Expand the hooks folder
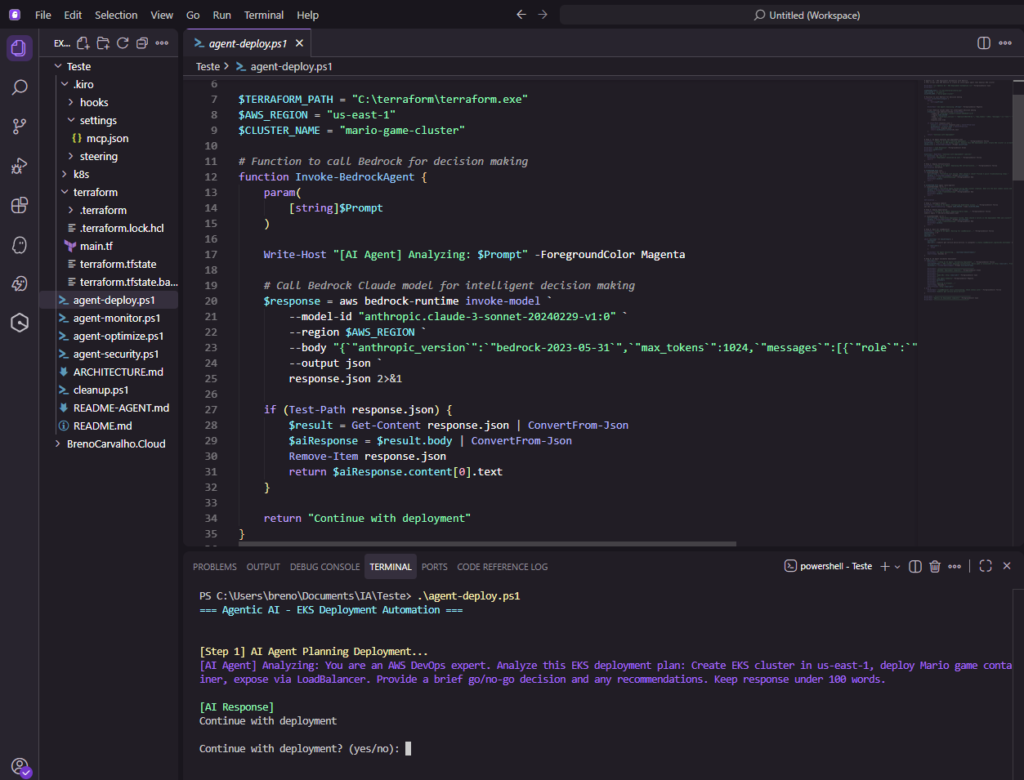This screenshot has height=780, width=1024. coord(93,102)
